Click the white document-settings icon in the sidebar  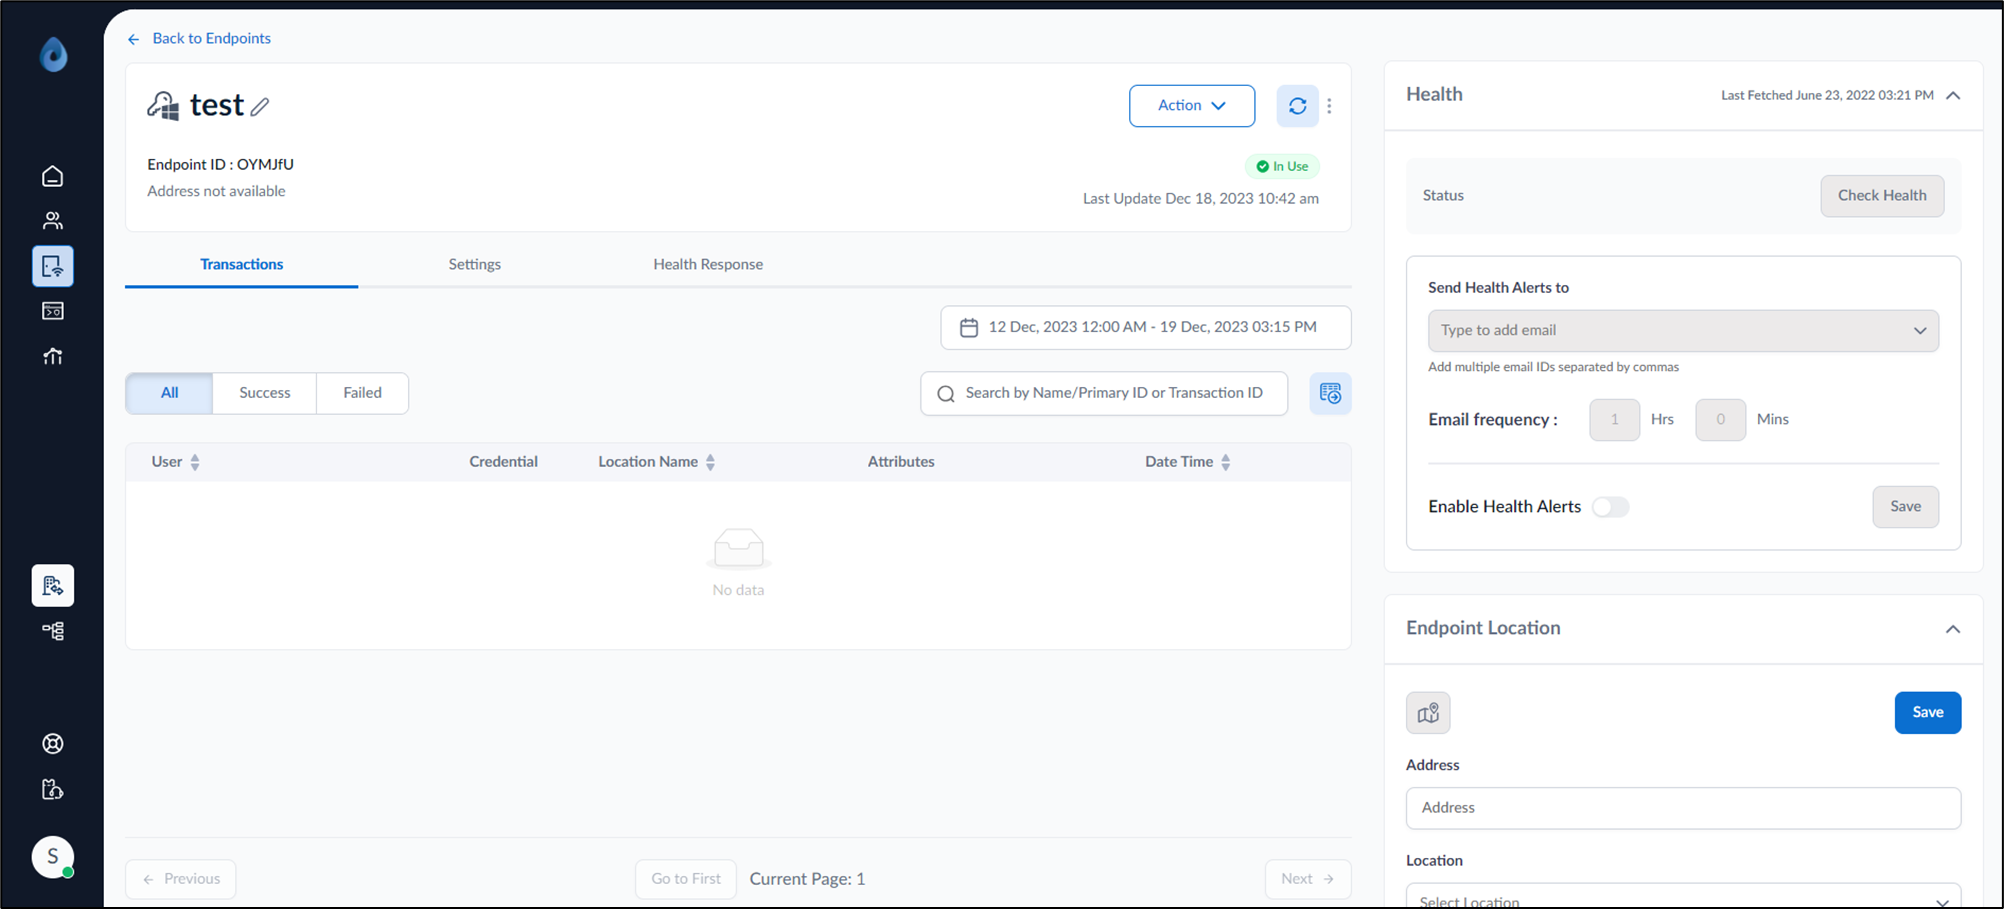pyautogui.click(x=53, y=586)
